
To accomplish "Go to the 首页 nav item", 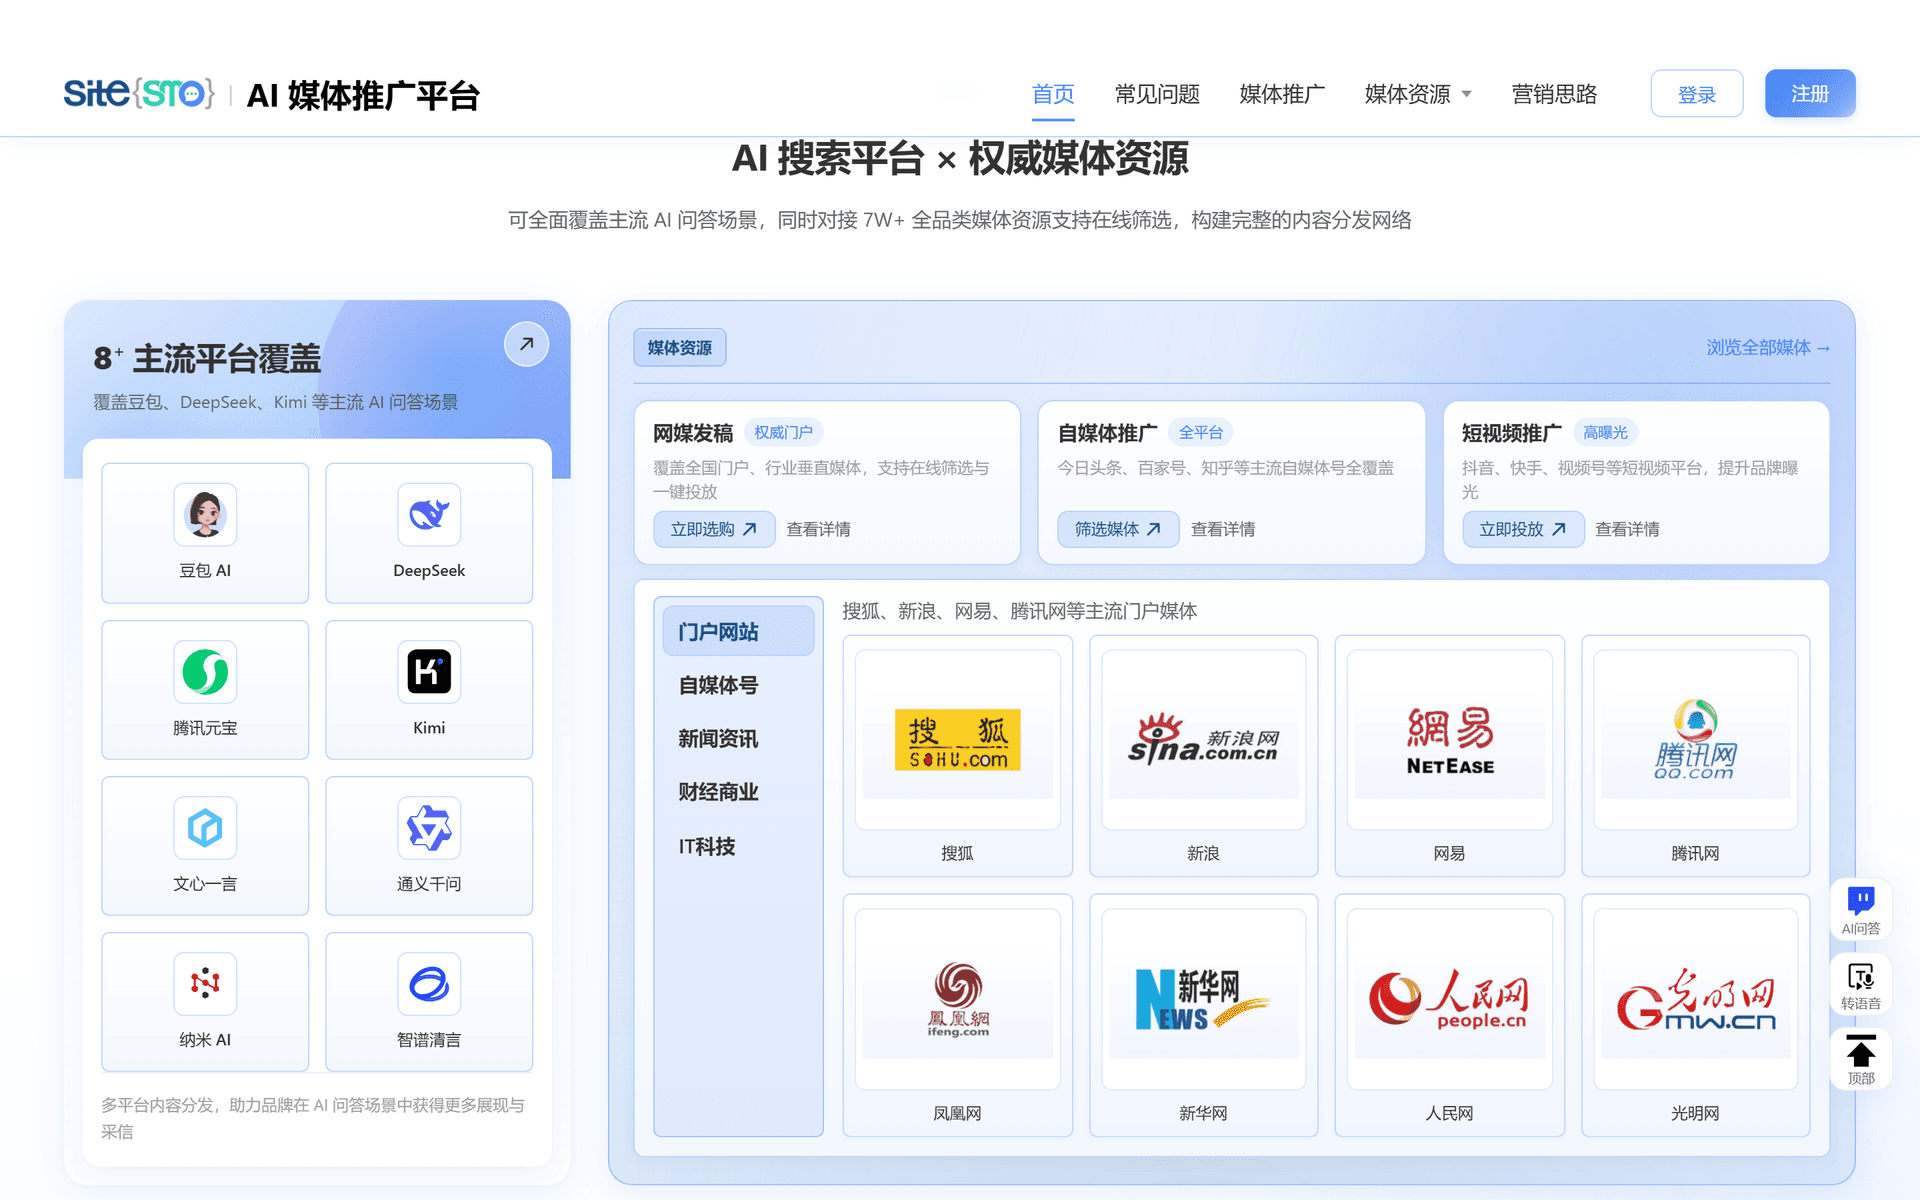I will coord(1053,94).
